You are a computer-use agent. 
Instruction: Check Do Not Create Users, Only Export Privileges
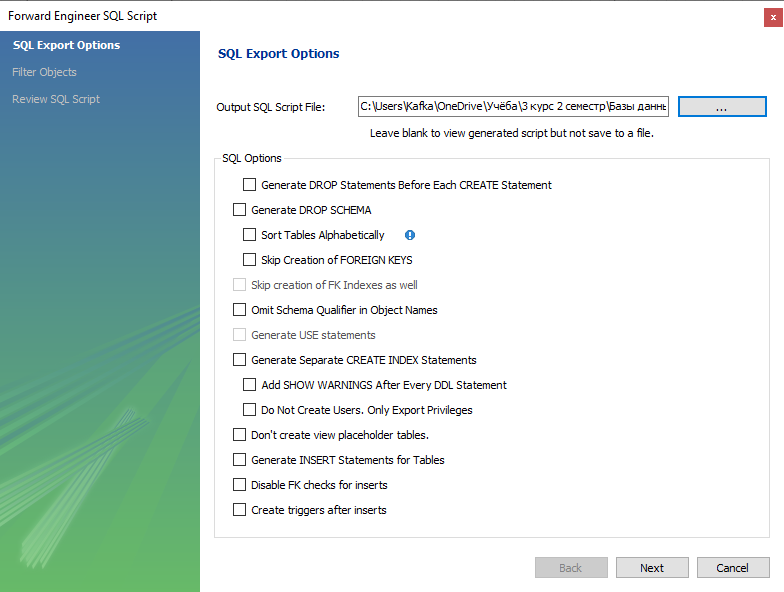point(250,410)
